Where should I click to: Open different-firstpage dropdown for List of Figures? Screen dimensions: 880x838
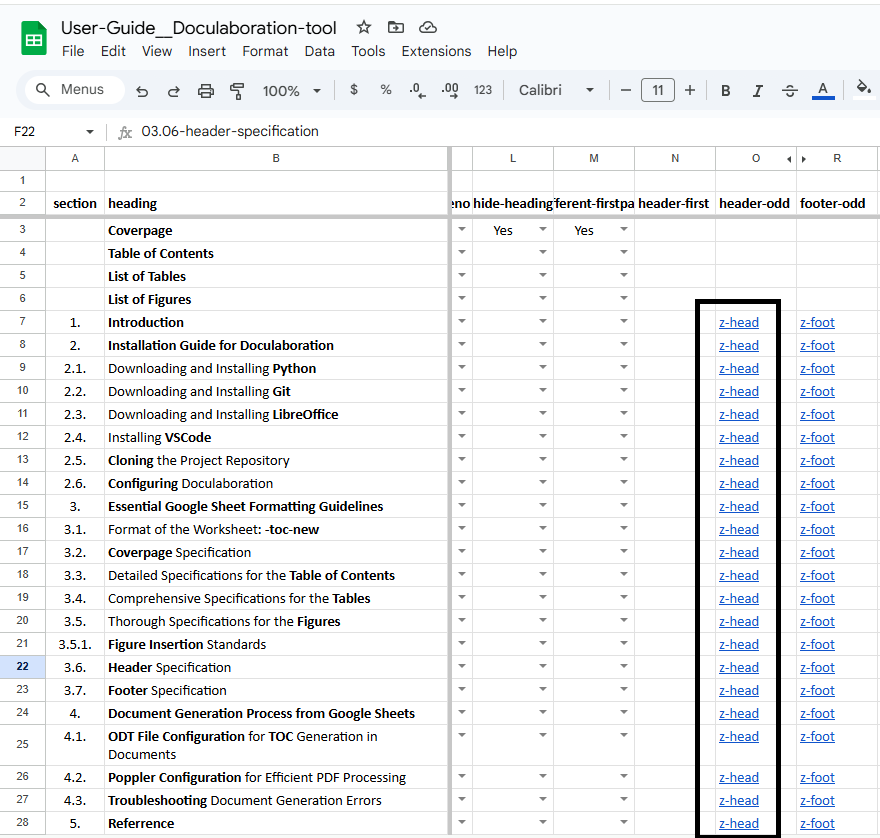coord(624,298)
